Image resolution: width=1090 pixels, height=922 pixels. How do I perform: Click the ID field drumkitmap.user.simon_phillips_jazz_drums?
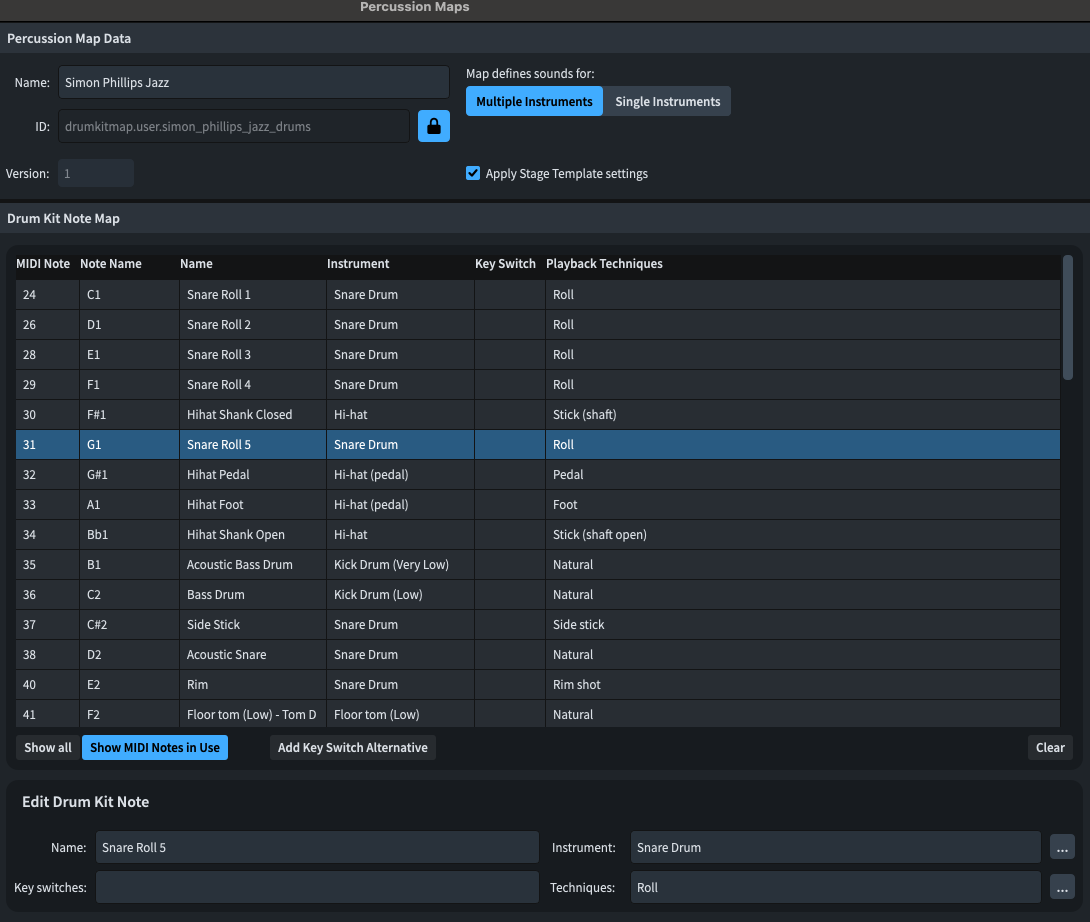234,127
